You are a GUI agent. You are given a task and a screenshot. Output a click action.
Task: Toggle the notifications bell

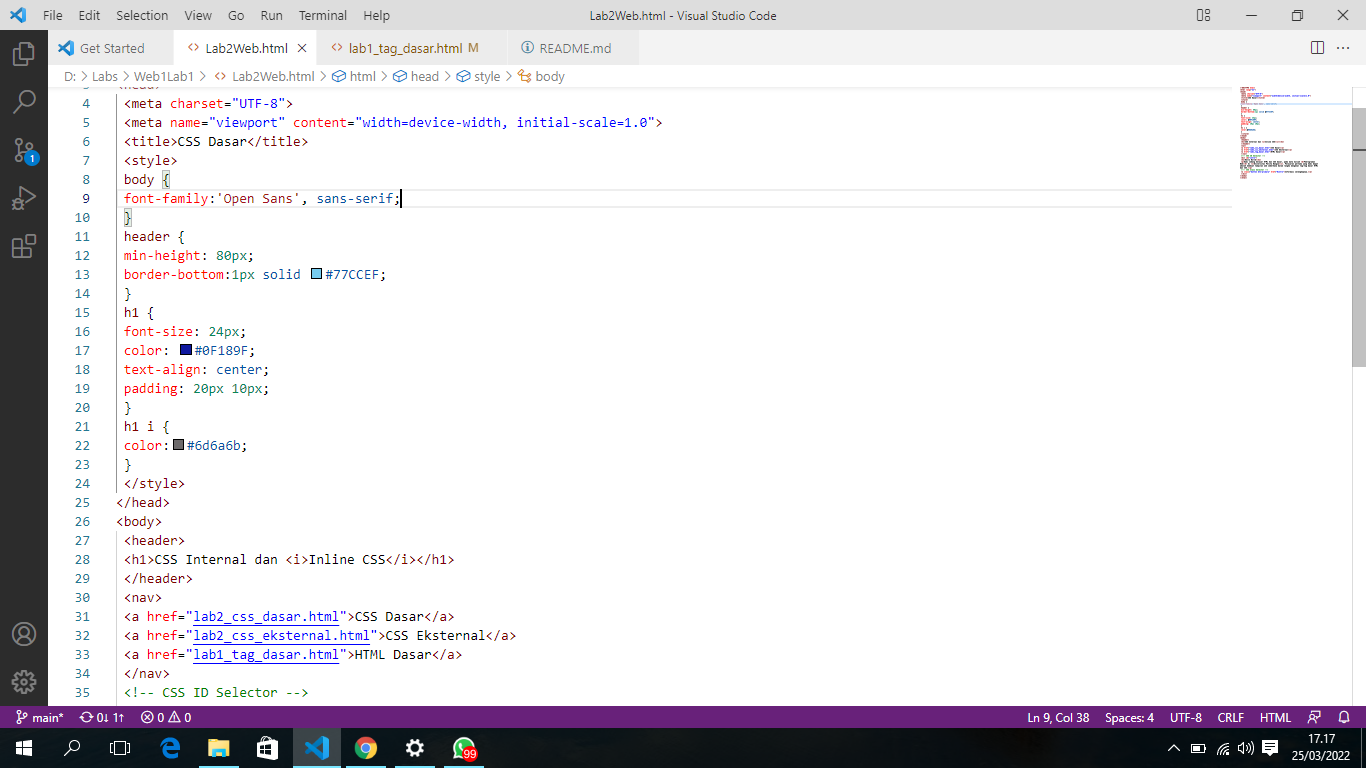[x=1342, y=717]
